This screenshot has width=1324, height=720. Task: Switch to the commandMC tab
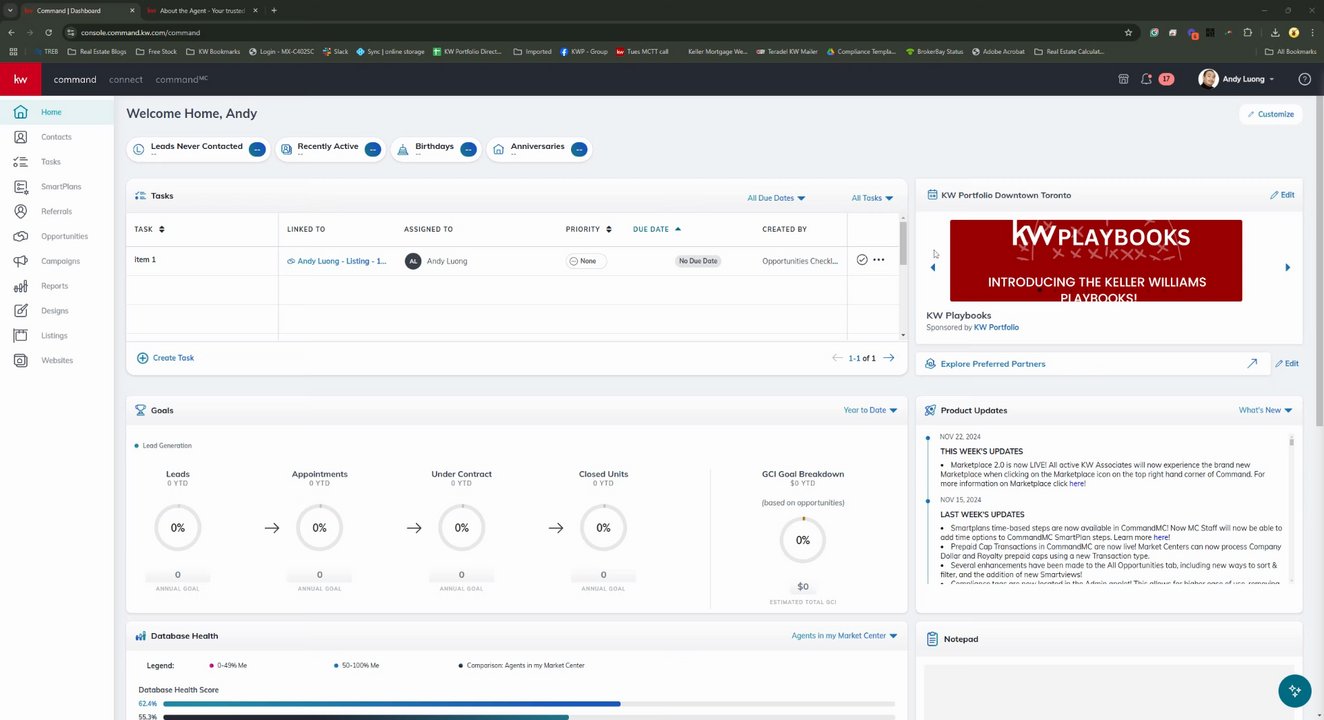(181, 79)
